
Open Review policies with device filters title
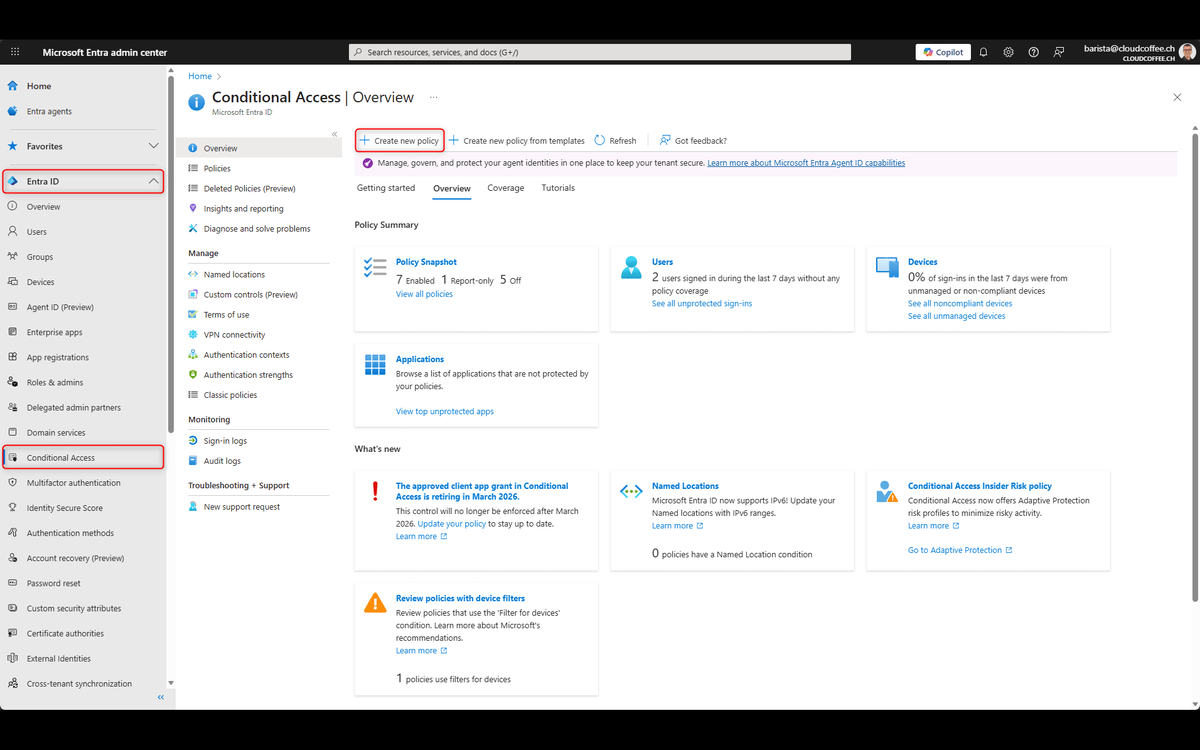pyautogui.click(x=460, y=598)
